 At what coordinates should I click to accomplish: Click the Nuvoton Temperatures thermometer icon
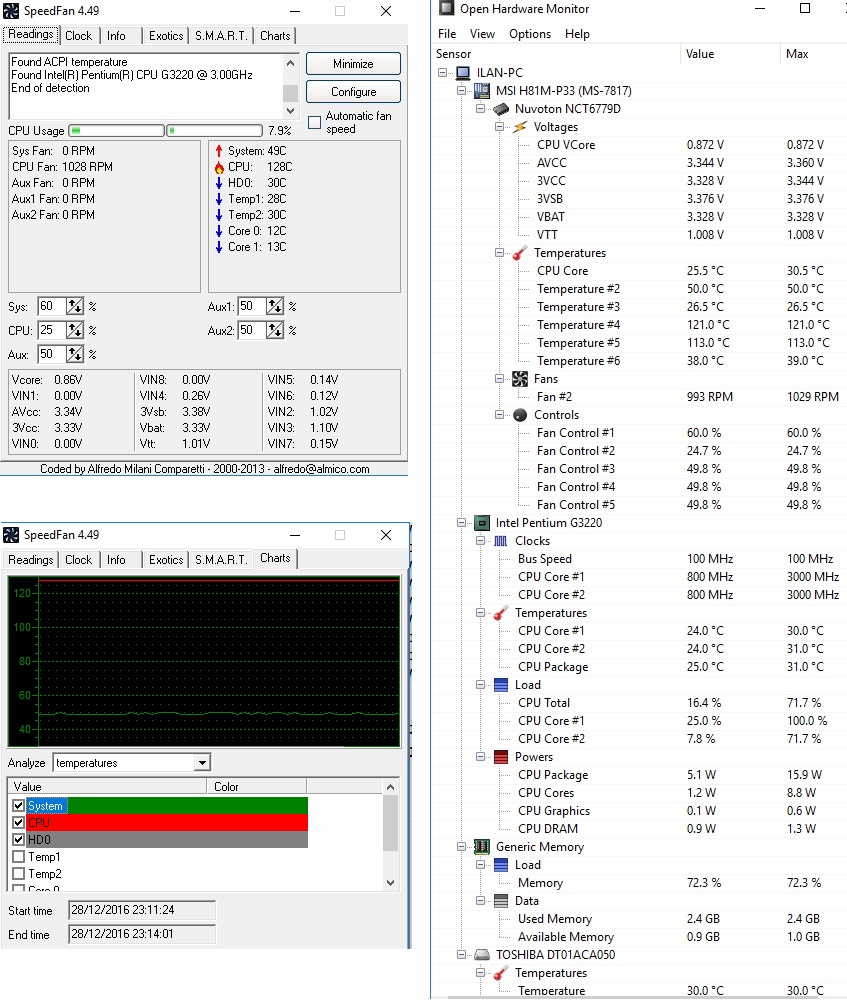(520, 253)
